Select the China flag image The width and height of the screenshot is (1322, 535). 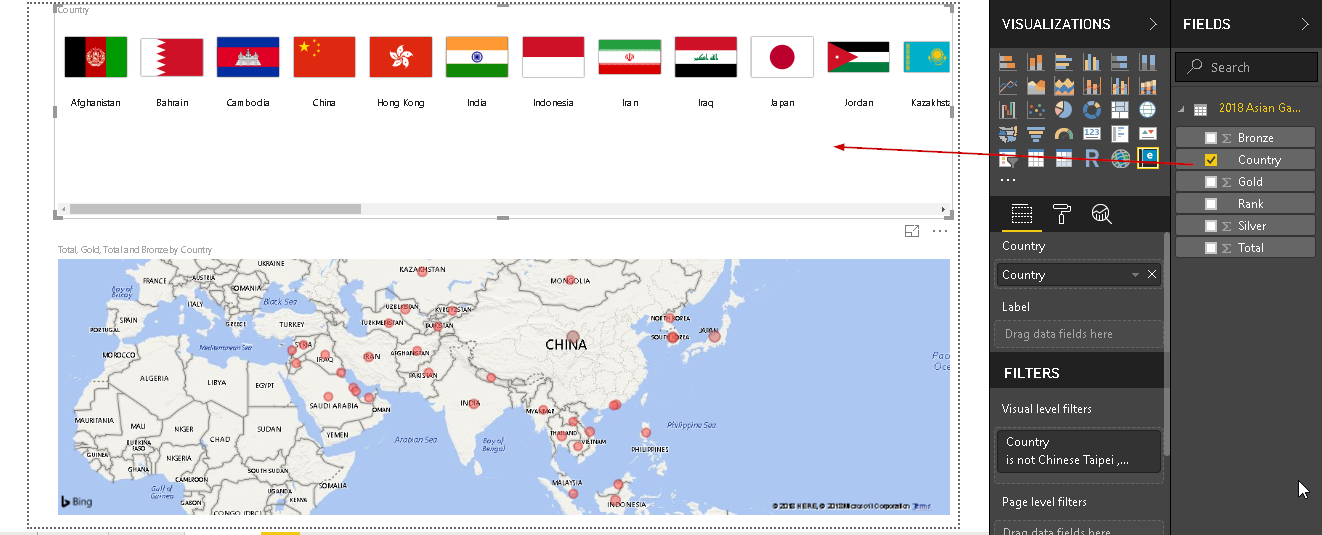point(324,57)
